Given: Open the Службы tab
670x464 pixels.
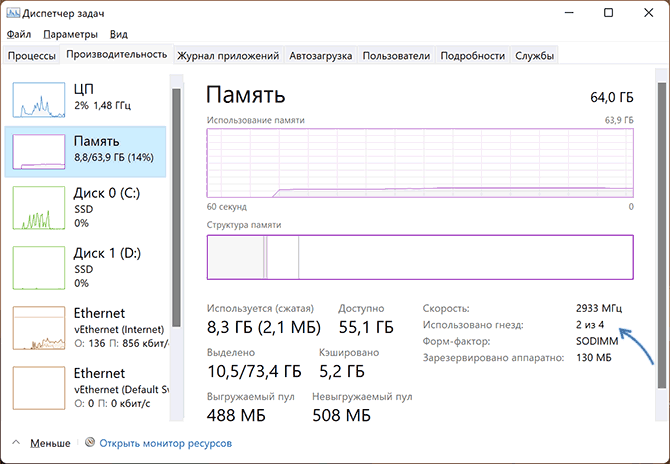Looking at the screenshot, I should [x=534, y=56].
